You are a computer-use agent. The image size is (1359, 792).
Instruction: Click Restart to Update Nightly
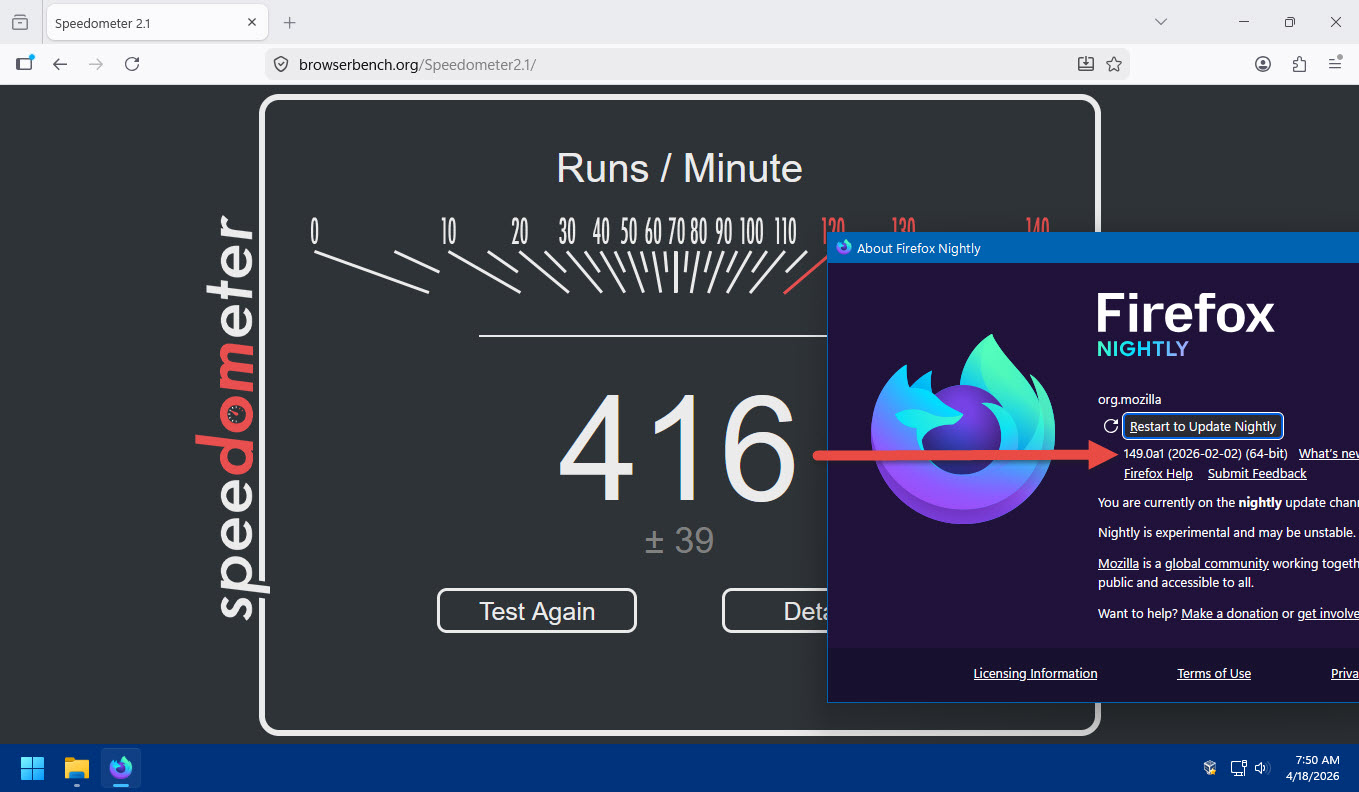(x=1202, y=426)
